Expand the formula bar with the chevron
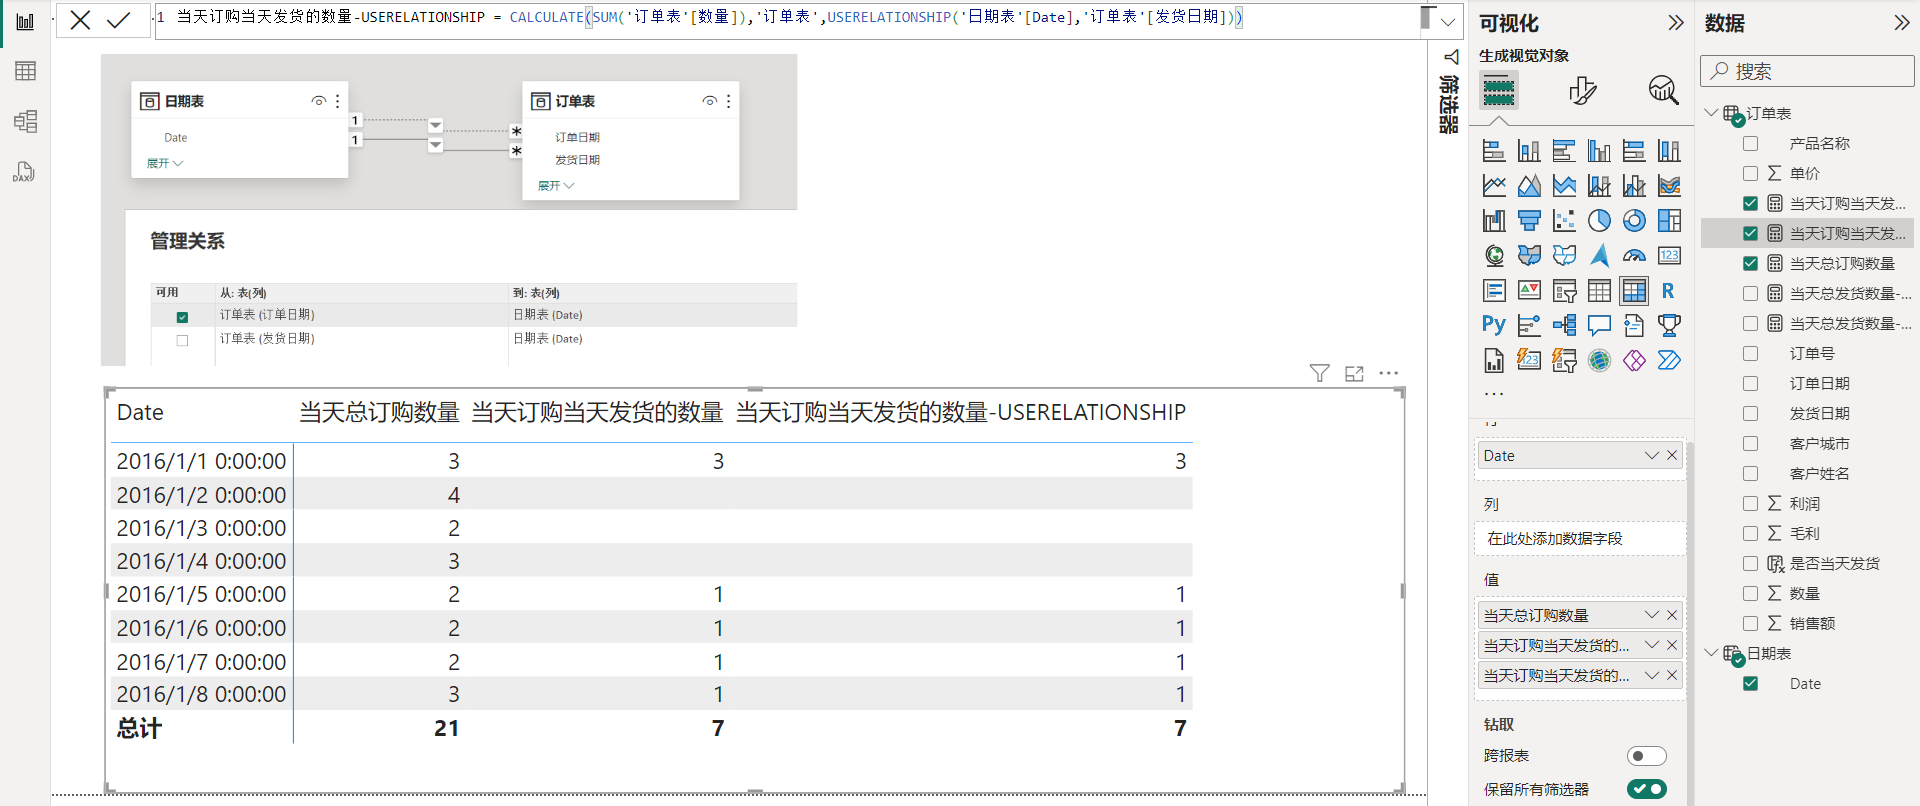The height and width of the screenshot is (806, 1920). [x=1447, y=22]
